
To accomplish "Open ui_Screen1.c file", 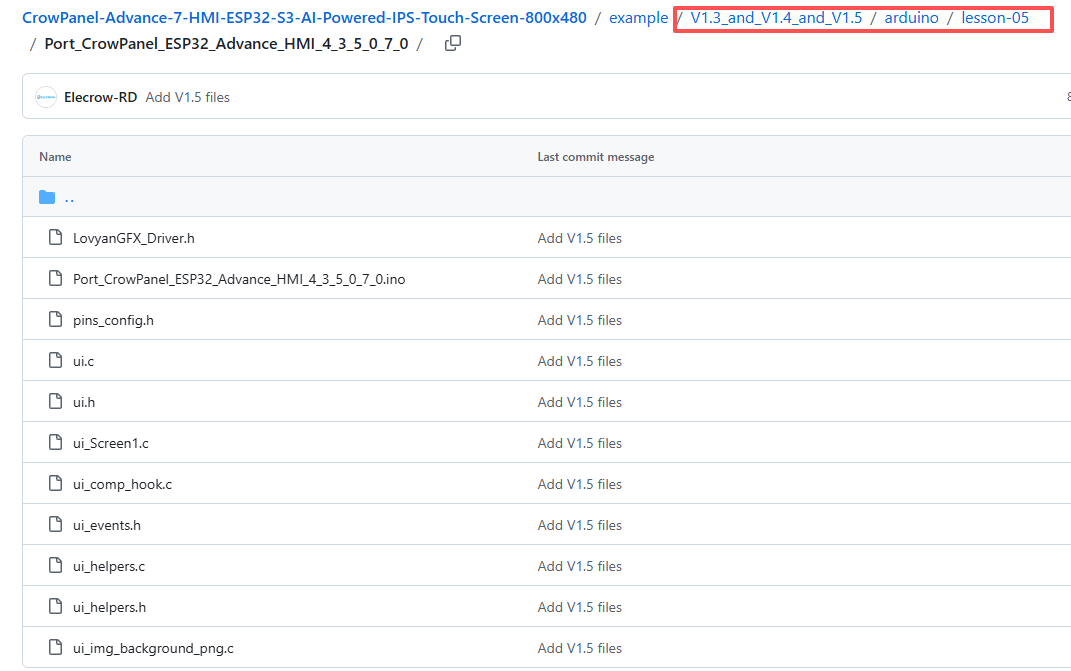I will [x=111, y=443].
